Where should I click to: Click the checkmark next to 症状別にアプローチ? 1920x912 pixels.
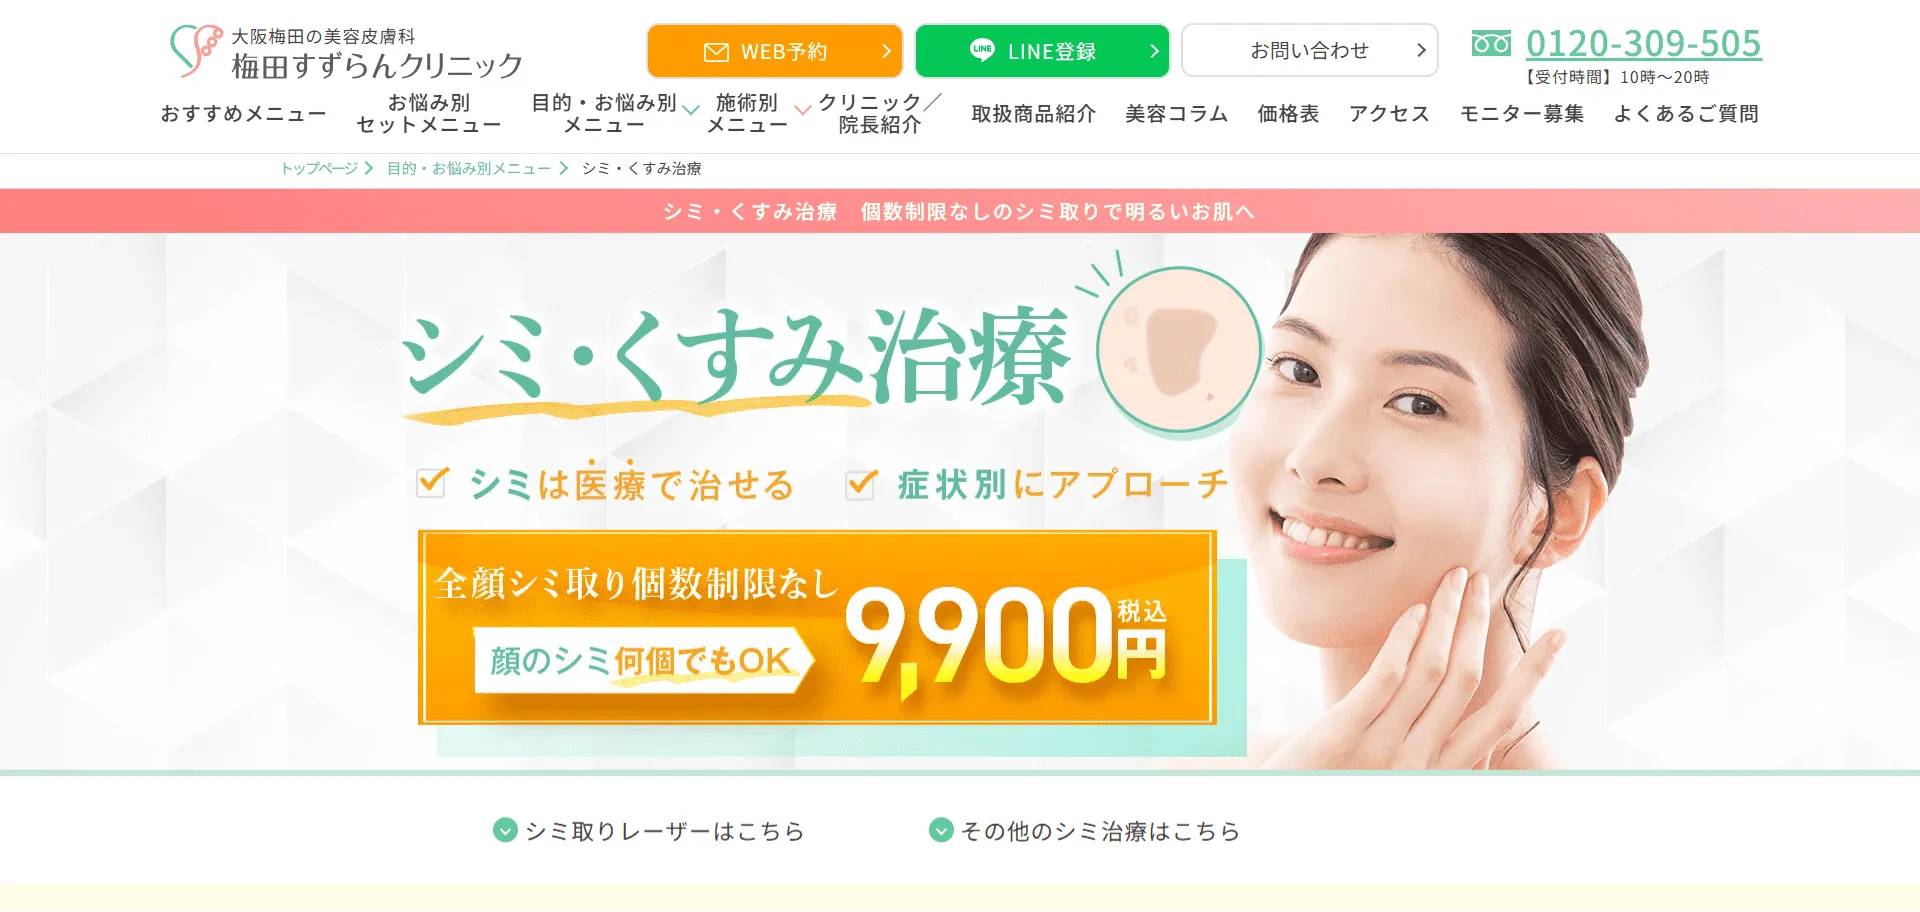[x=861, y=484]
